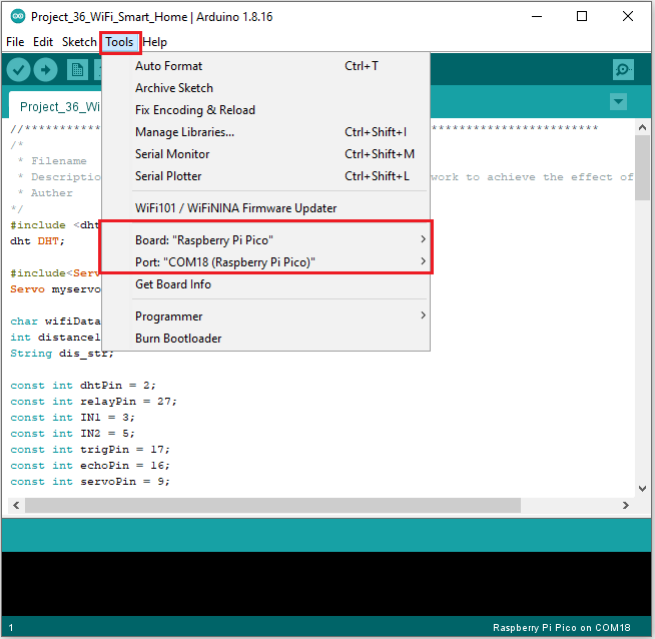This screenshot has height=639, width=655.
Task: Click the Verify checkmark button
Action: click(18, 70)
